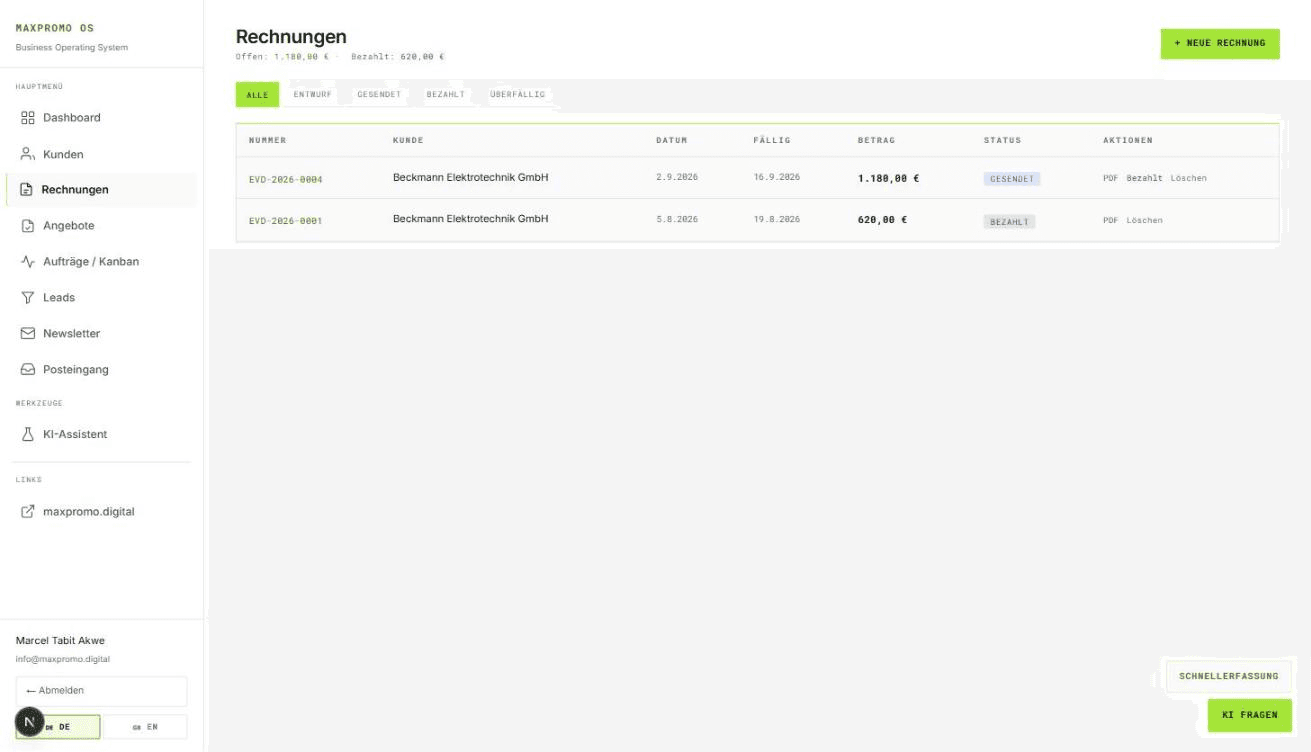Create a new invoice with + NEUE RECHNUNG
Image resolution: width=1311 pixels, height=752 pixels.
pyautogui.click(x=1220, y=43)
